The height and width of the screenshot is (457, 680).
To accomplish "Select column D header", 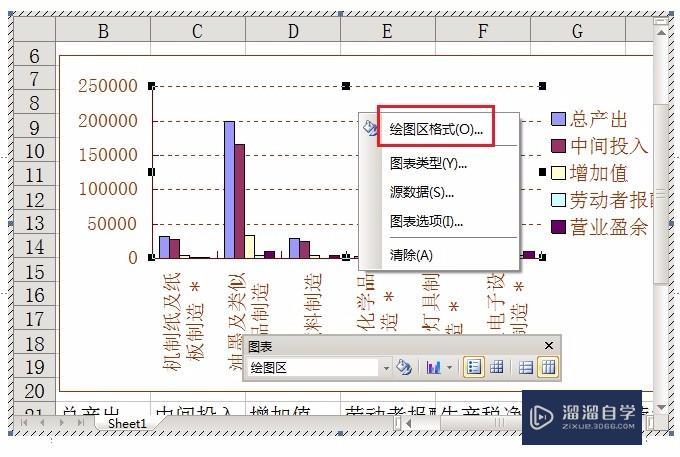I will coord(293,31).
